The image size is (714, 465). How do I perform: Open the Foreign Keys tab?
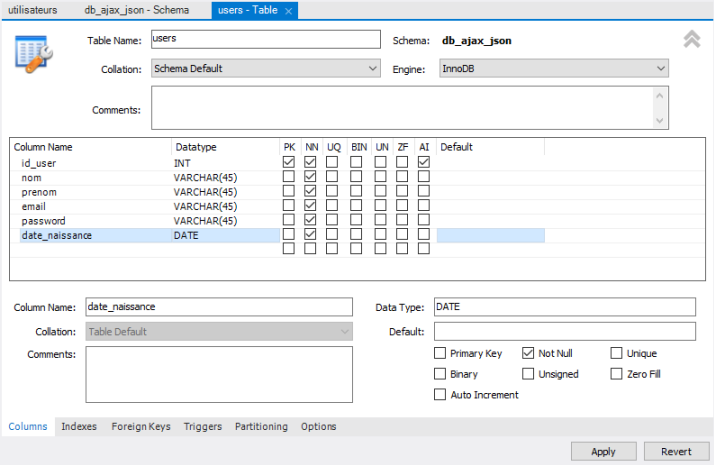coord(141,426)
